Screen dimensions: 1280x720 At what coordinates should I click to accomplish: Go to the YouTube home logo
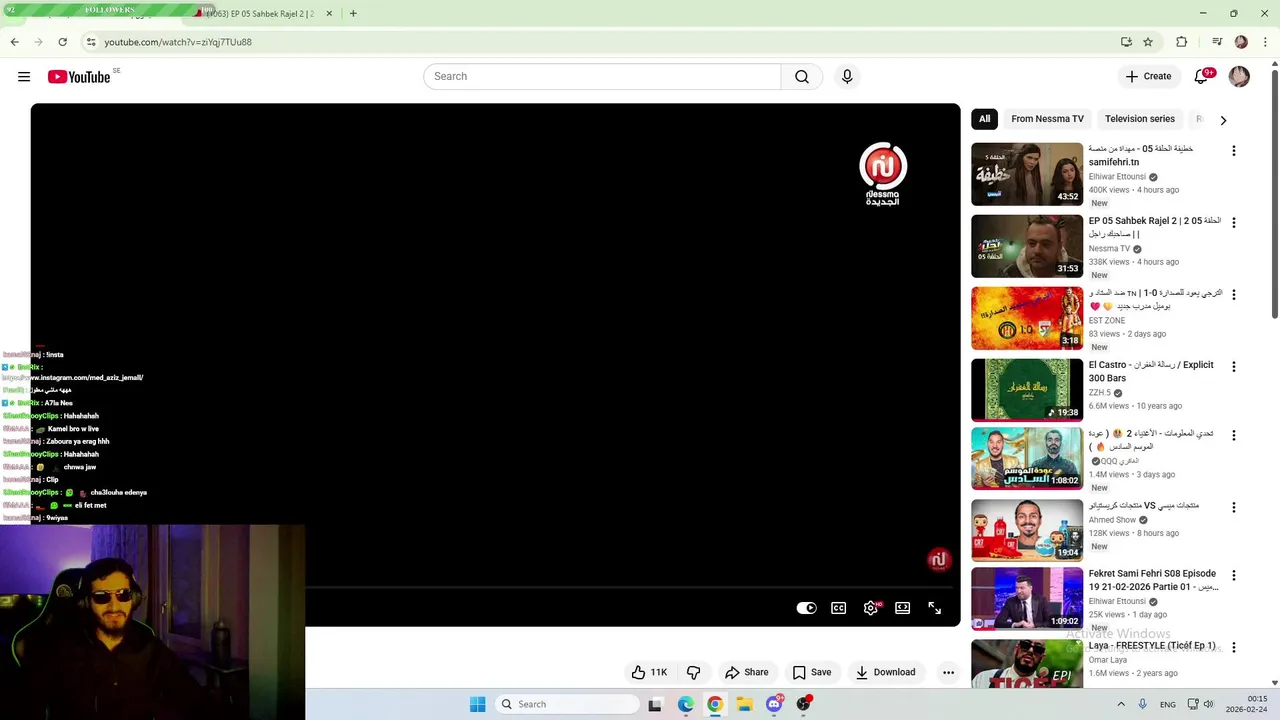click(x=79, y=77)
